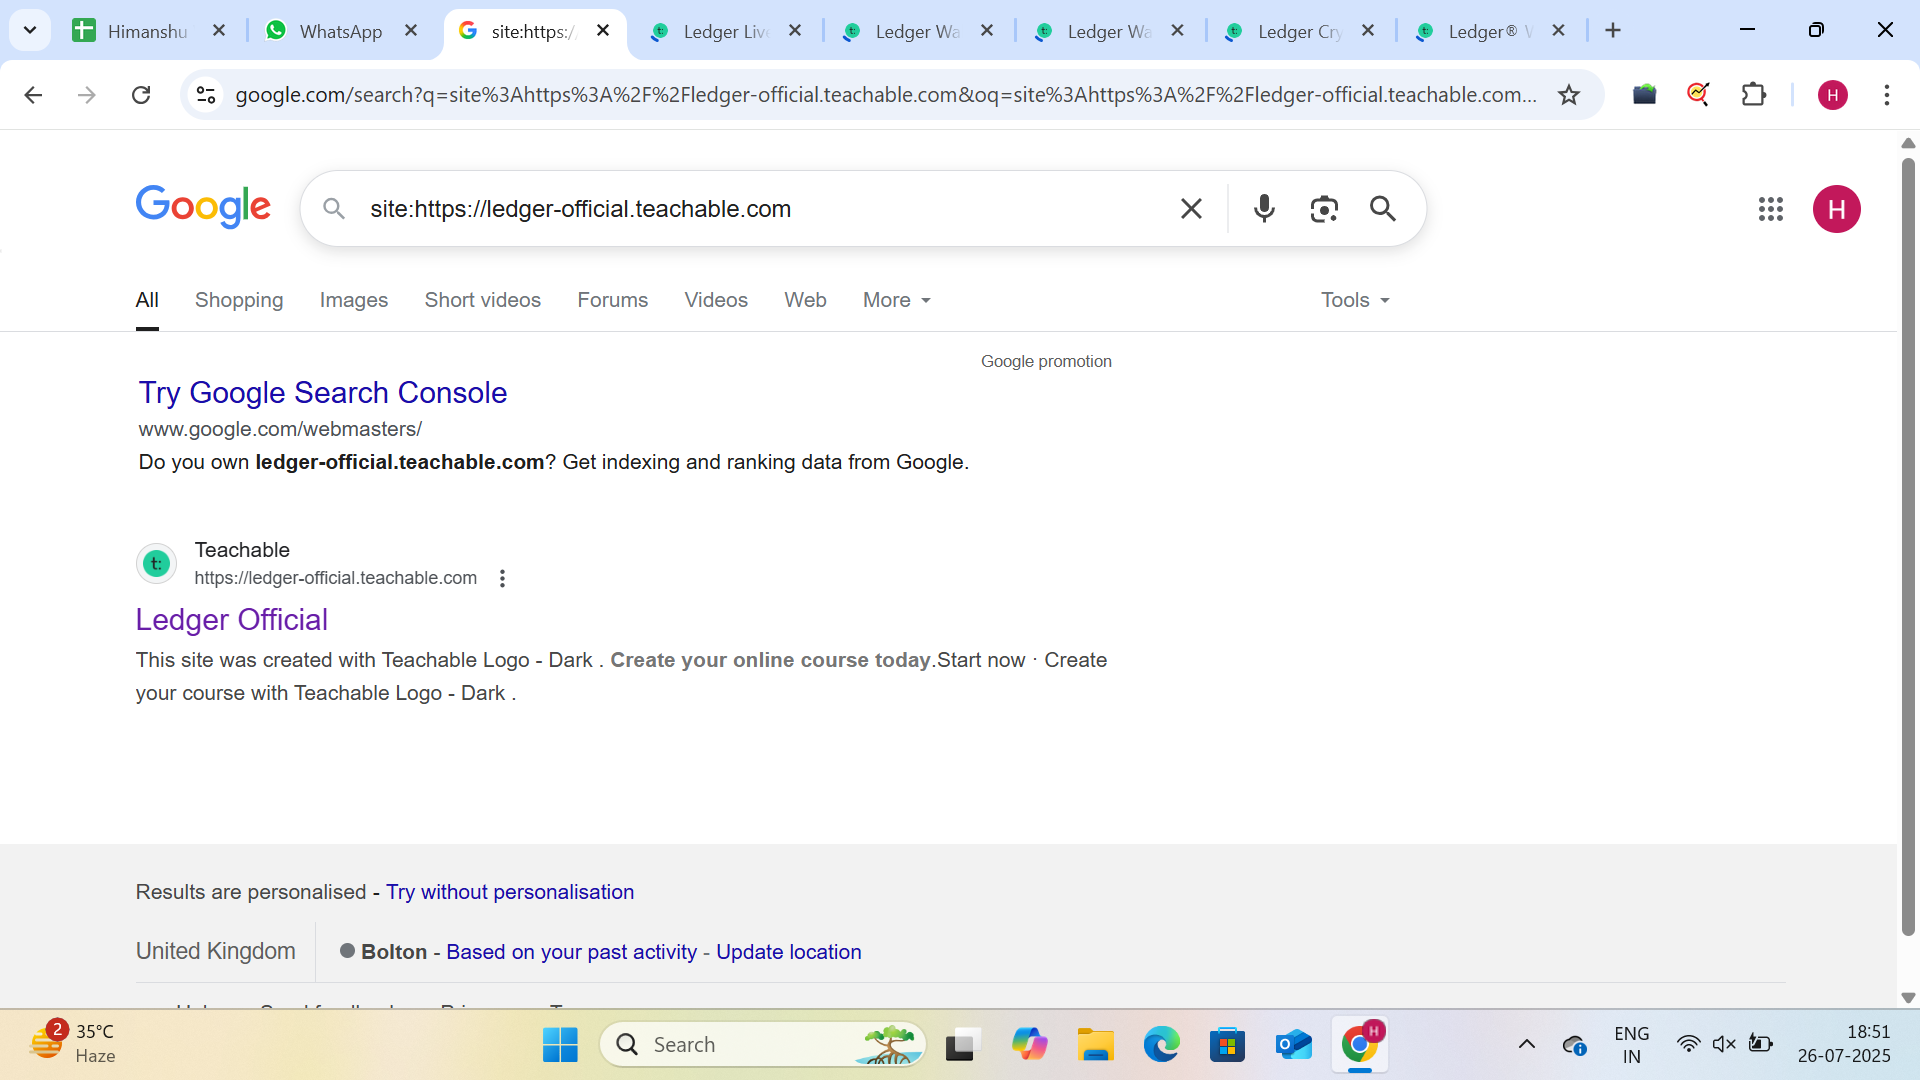Close the WhatsApp tab
This screenshot has width=1920, height=1080.
(411, 31)
